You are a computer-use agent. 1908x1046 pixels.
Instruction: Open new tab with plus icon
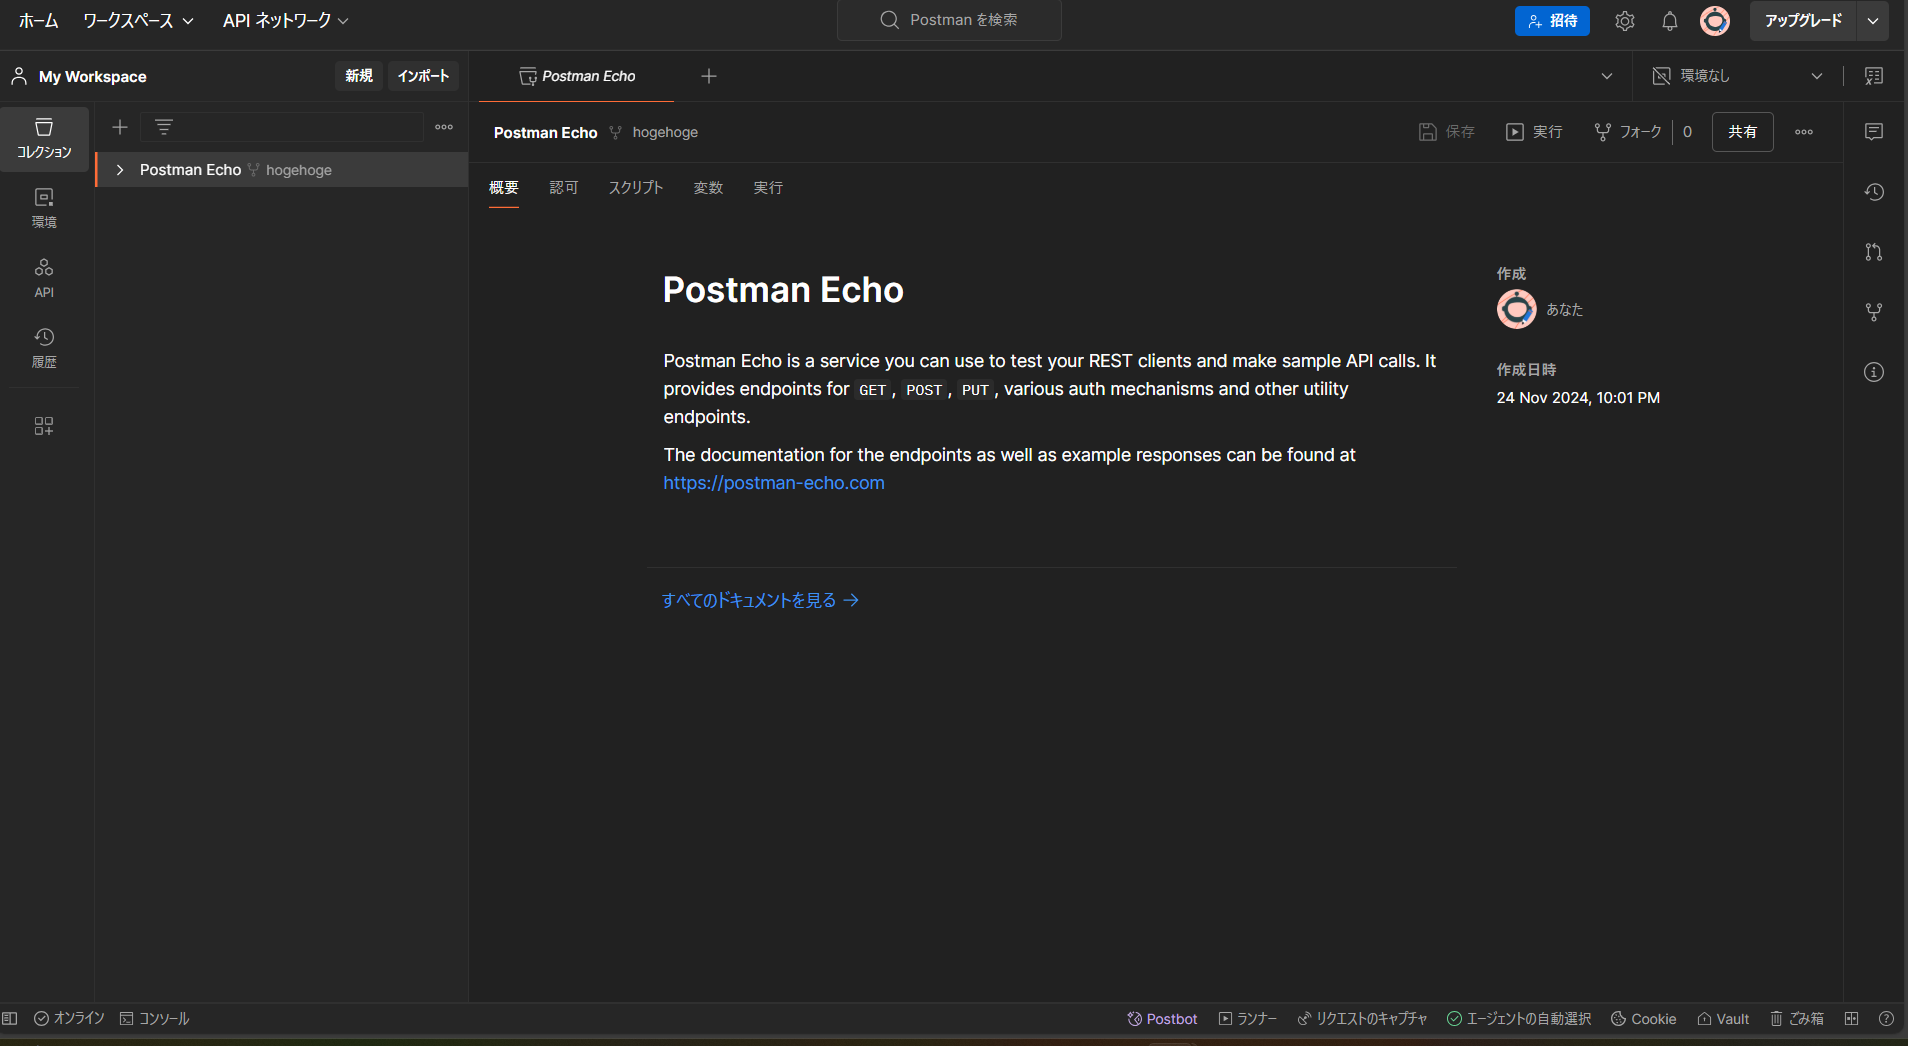click(709, 76)
